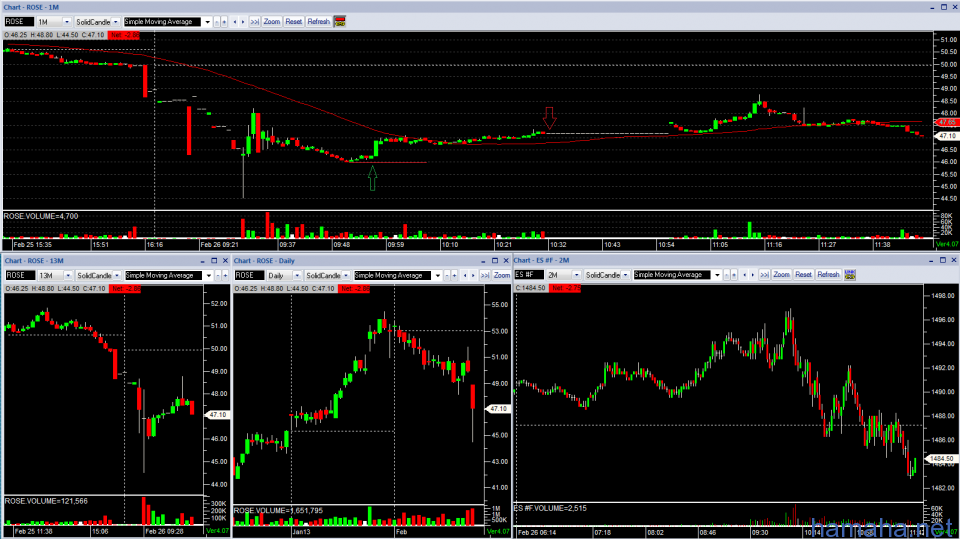Jump to latest bars in ROSE 1M chart

tap(254, 21)
